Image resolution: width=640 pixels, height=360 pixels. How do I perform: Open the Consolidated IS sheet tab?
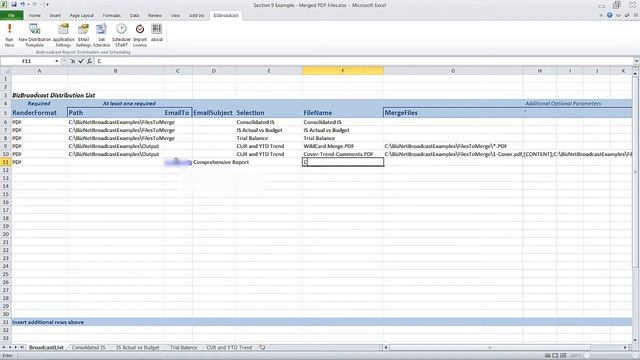89,347
